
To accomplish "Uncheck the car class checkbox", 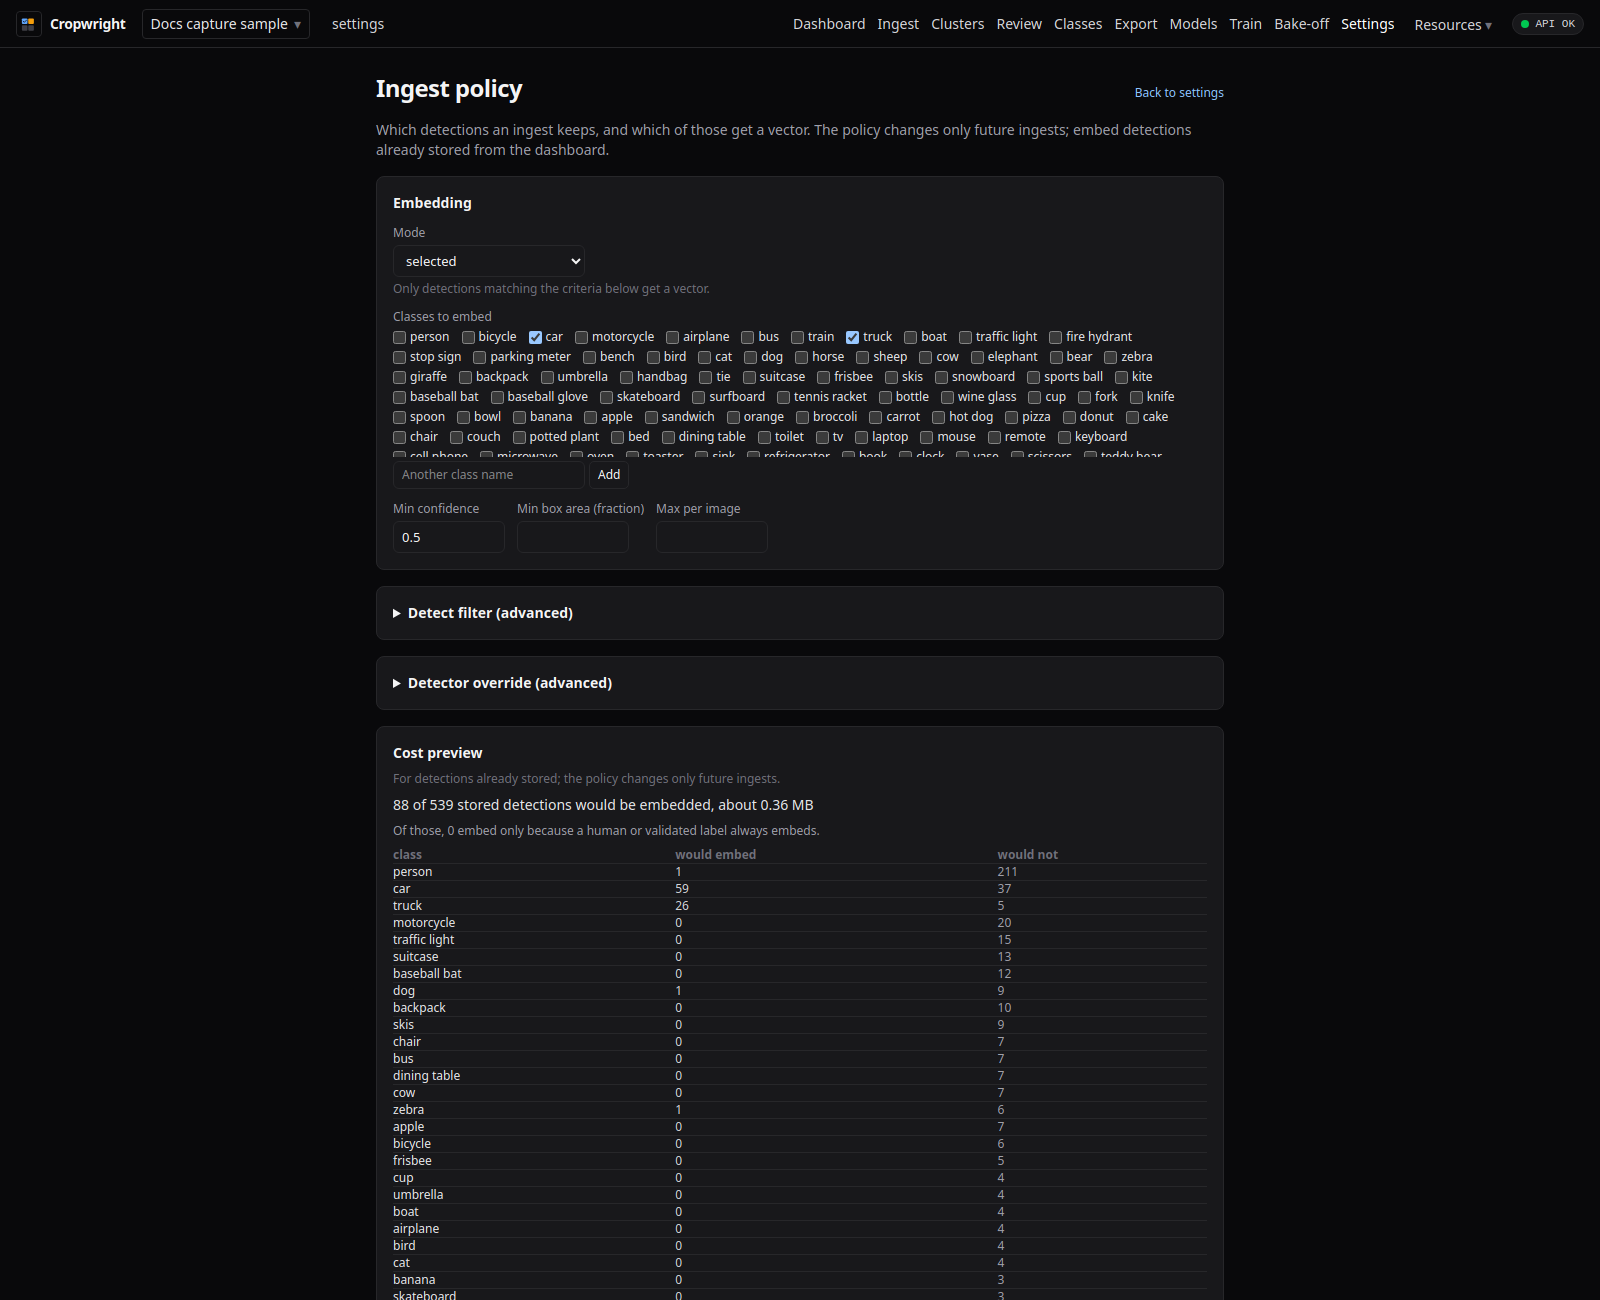I will tap(536, 337).
